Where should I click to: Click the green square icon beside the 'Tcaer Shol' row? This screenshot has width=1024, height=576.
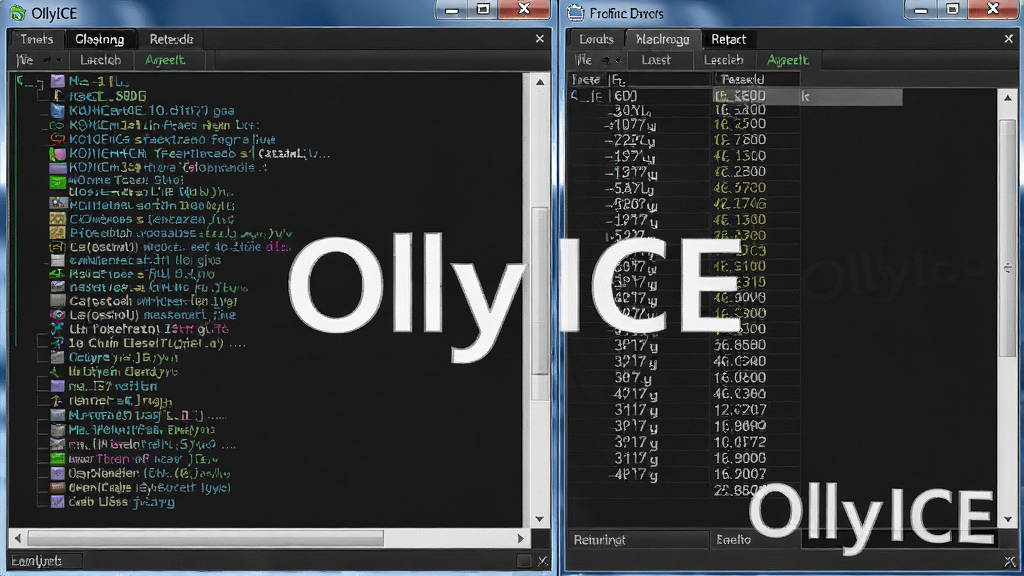point(57,182)
